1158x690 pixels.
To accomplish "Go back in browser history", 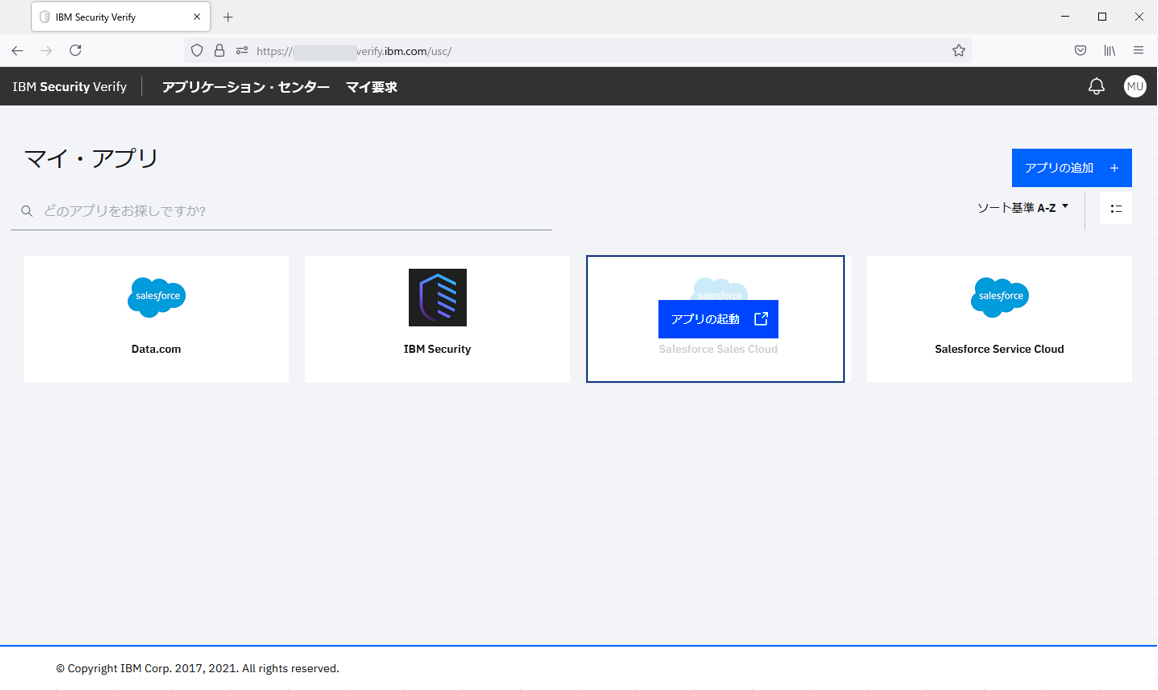I will [x=17, y=50].
